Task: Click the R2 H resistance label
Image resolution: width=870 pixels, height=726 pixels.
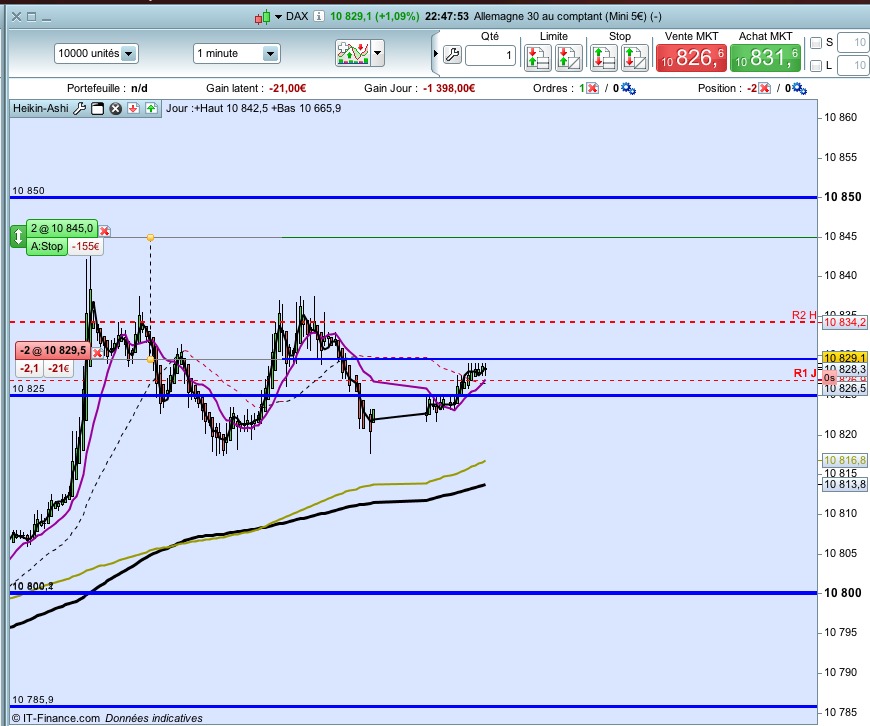Action: (803, 315)
